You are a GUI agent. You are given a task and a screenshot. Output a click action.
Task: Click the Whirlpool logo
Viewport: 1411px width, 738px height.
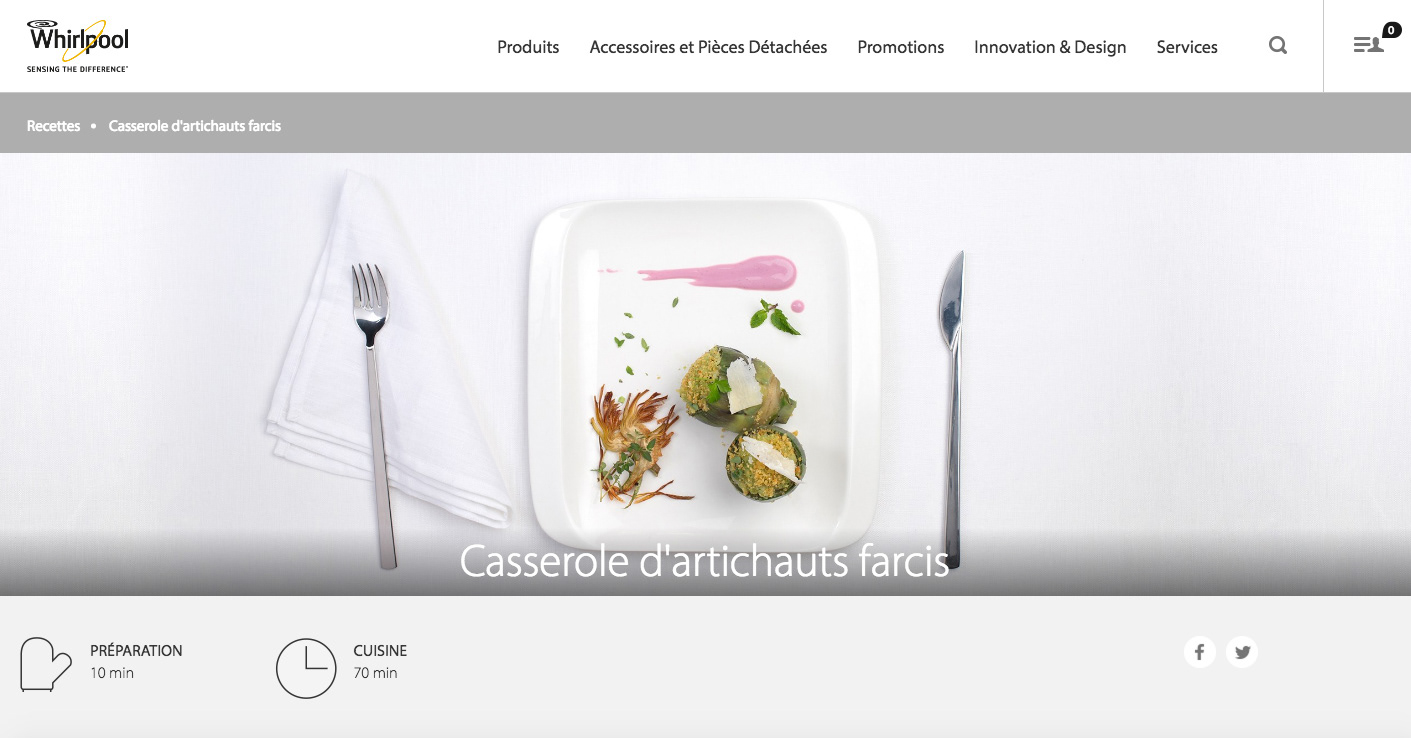[x=78, y=46]
